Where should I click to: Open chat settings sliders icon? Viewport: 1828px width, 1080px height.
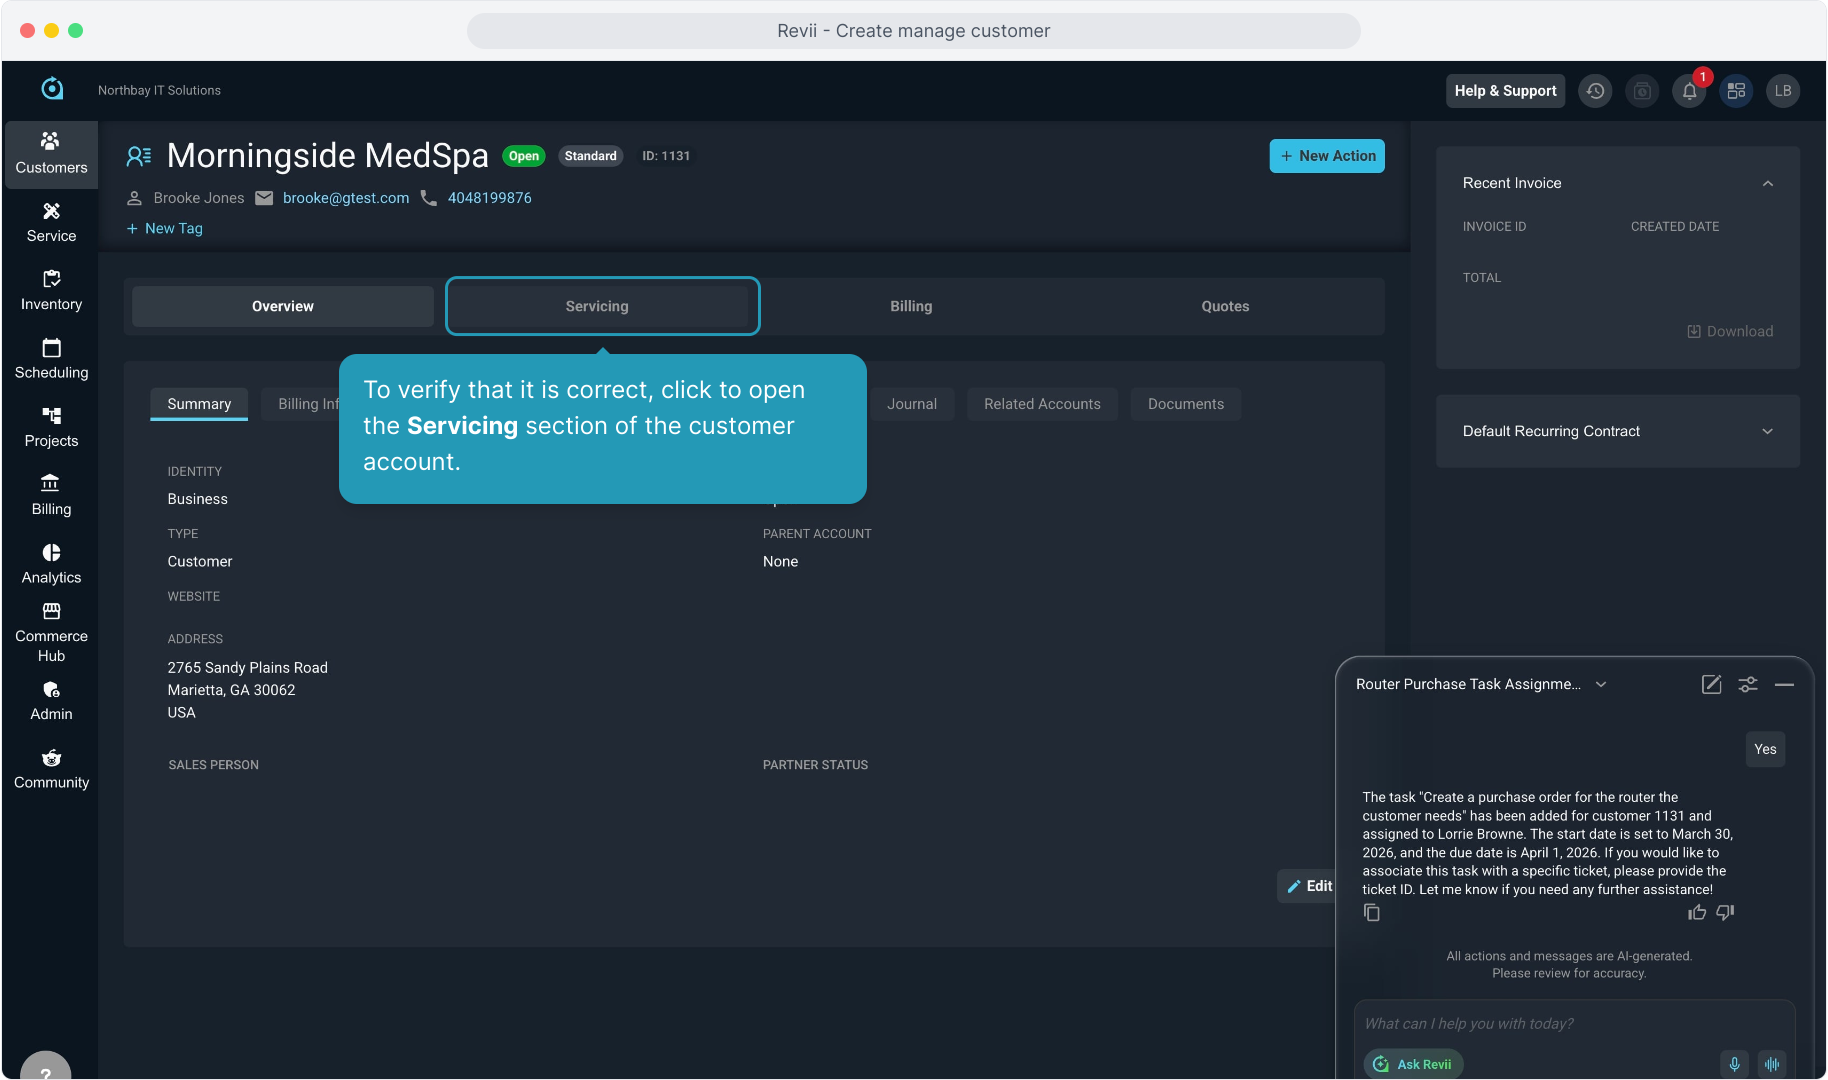point(1748,684)
